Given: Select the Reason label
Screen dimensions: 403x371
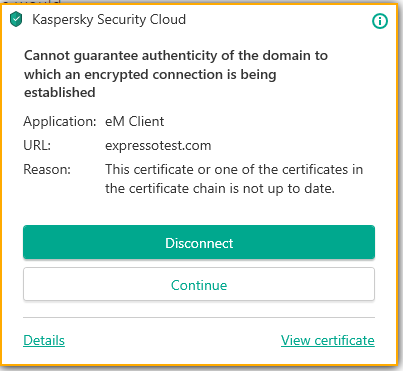Looking at the screenshot, I should tap(47, 169).
